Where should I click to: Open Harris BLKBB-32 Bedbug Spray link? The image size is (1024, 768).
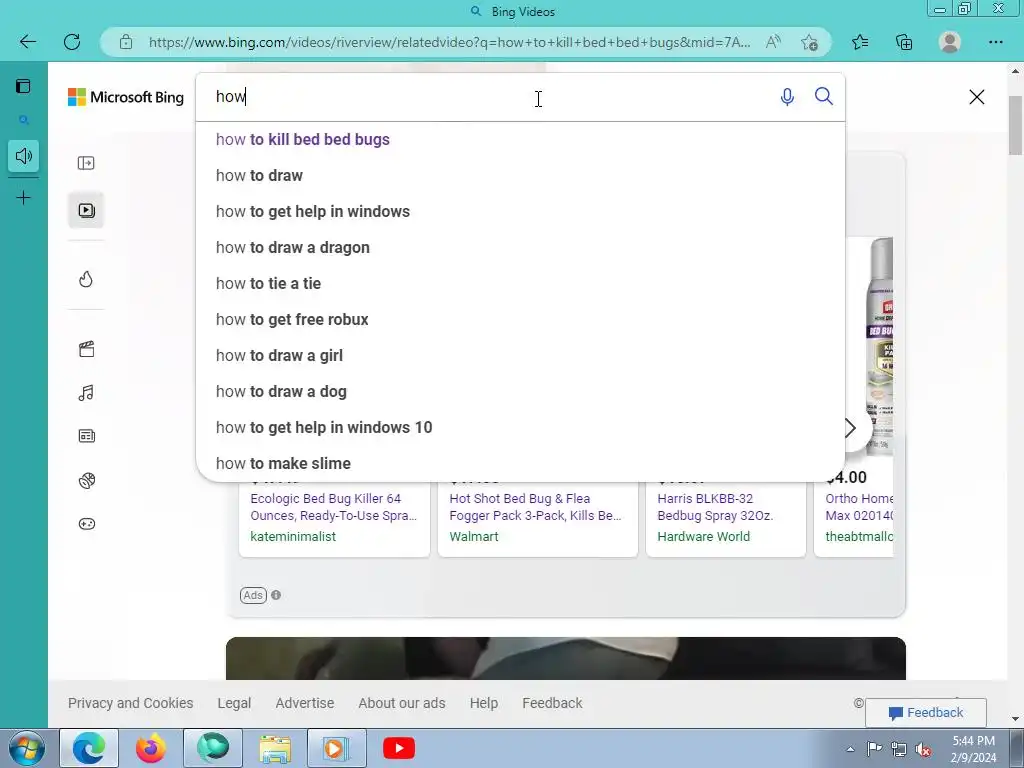[x=715, y=507]
